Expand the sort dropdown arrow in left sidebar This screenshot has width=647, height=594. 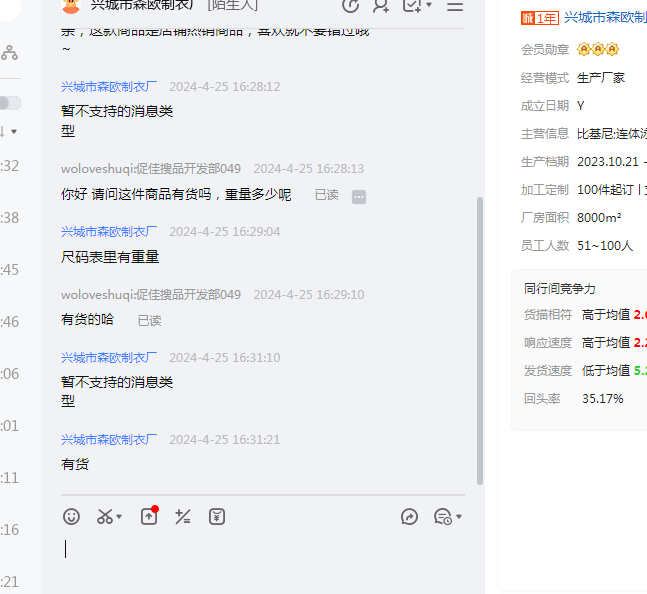tap(13, 131)
